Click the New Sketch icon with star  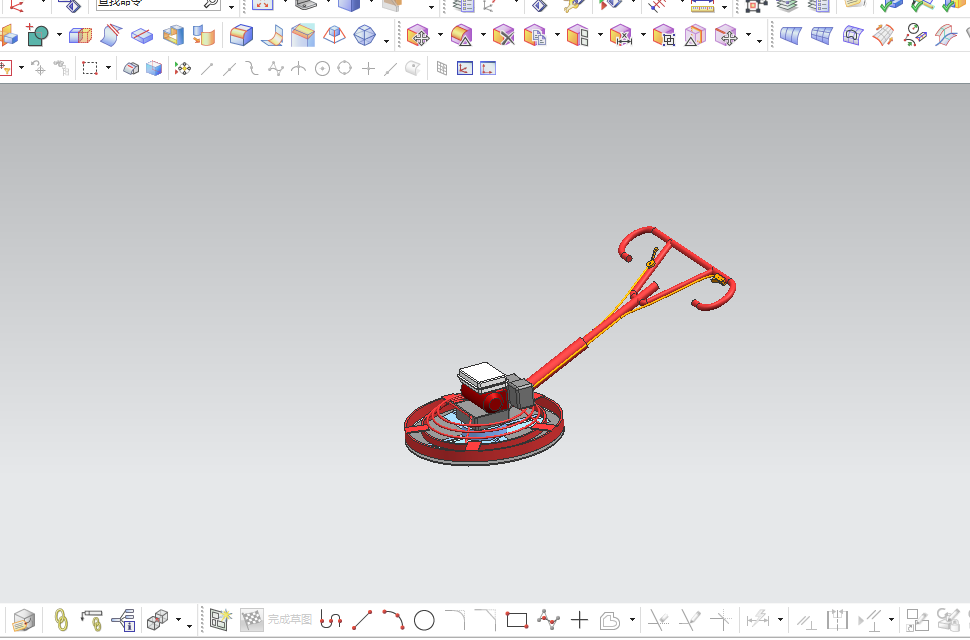coord(220,619)
